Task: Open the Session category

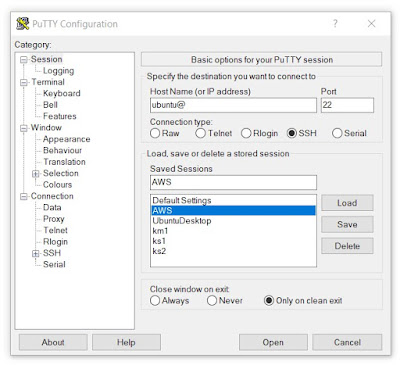Action: [46, 59]
